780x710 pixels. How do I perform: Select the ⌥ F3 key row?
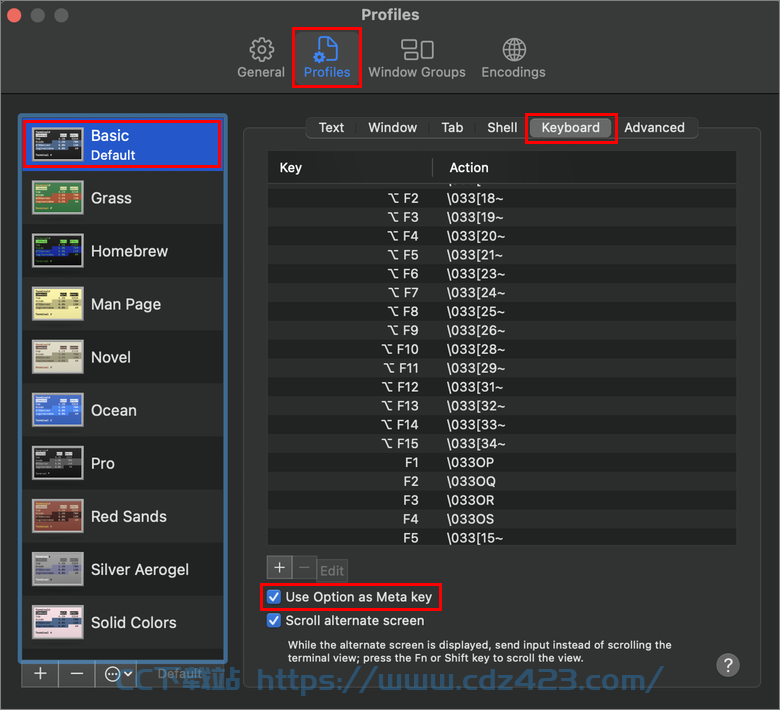(502, 217)
